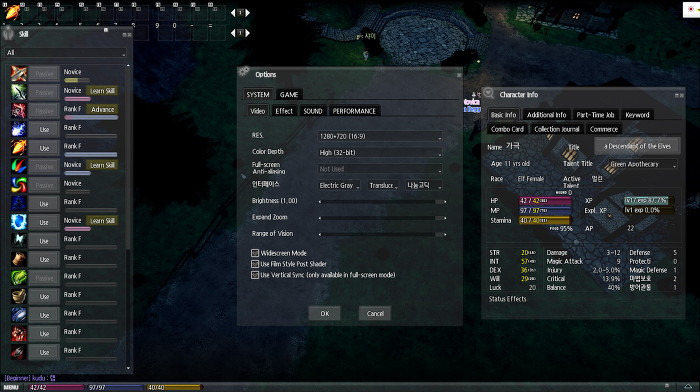The image size is (700, 392).
Task: Open the Combo Card tab
Action: pyautogui.click(x=507, y=129)
